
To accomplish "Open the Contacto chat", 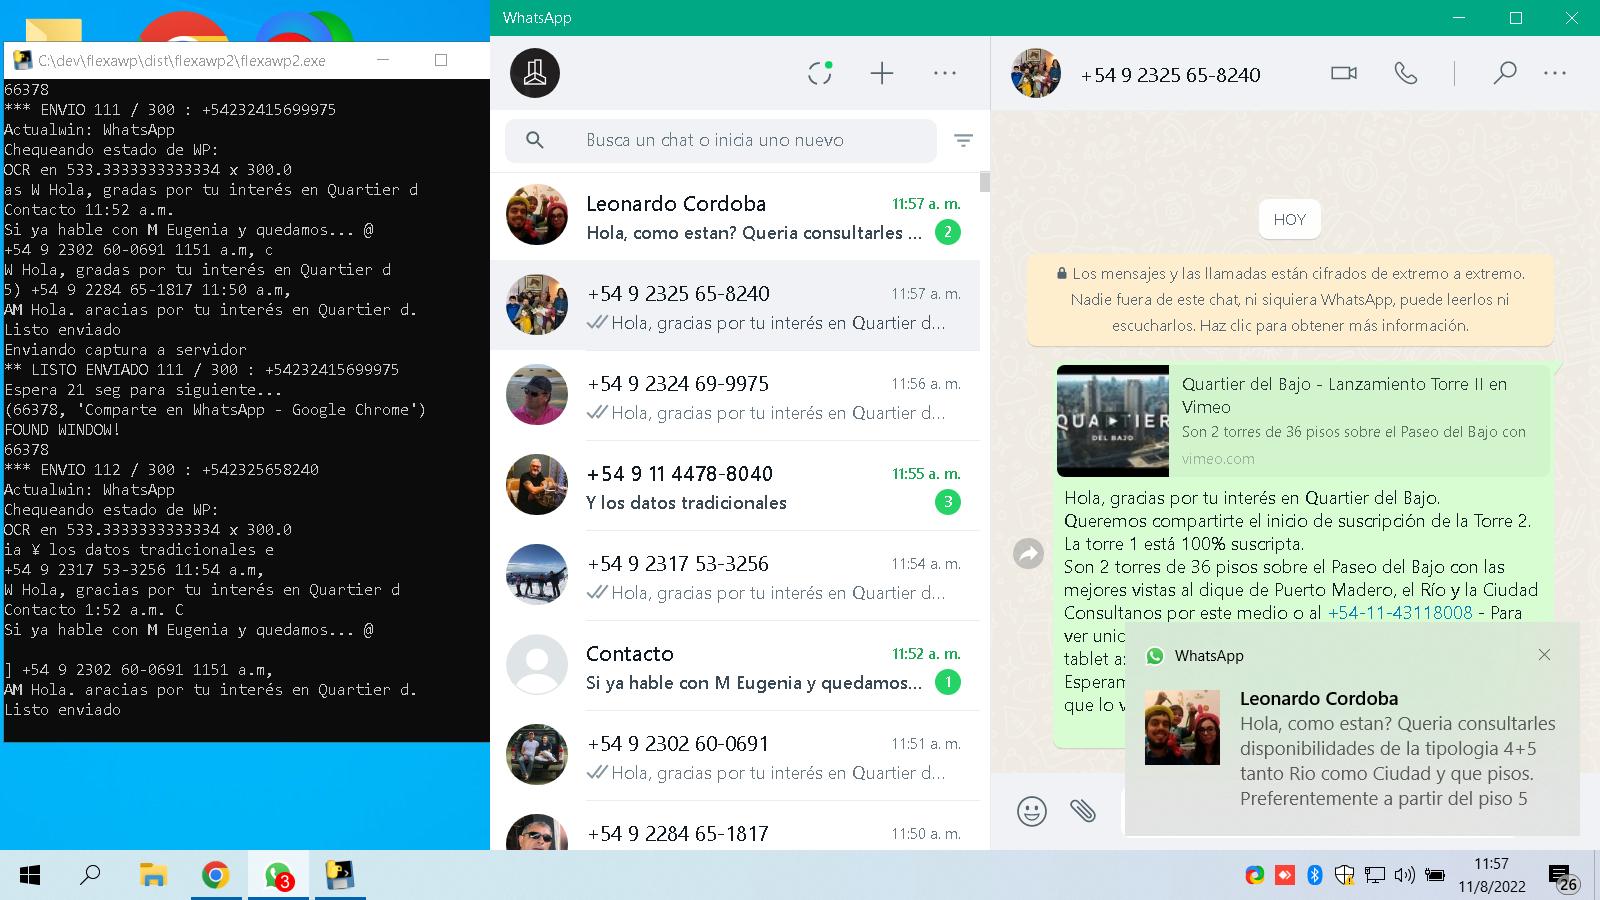I will (735, 666).
